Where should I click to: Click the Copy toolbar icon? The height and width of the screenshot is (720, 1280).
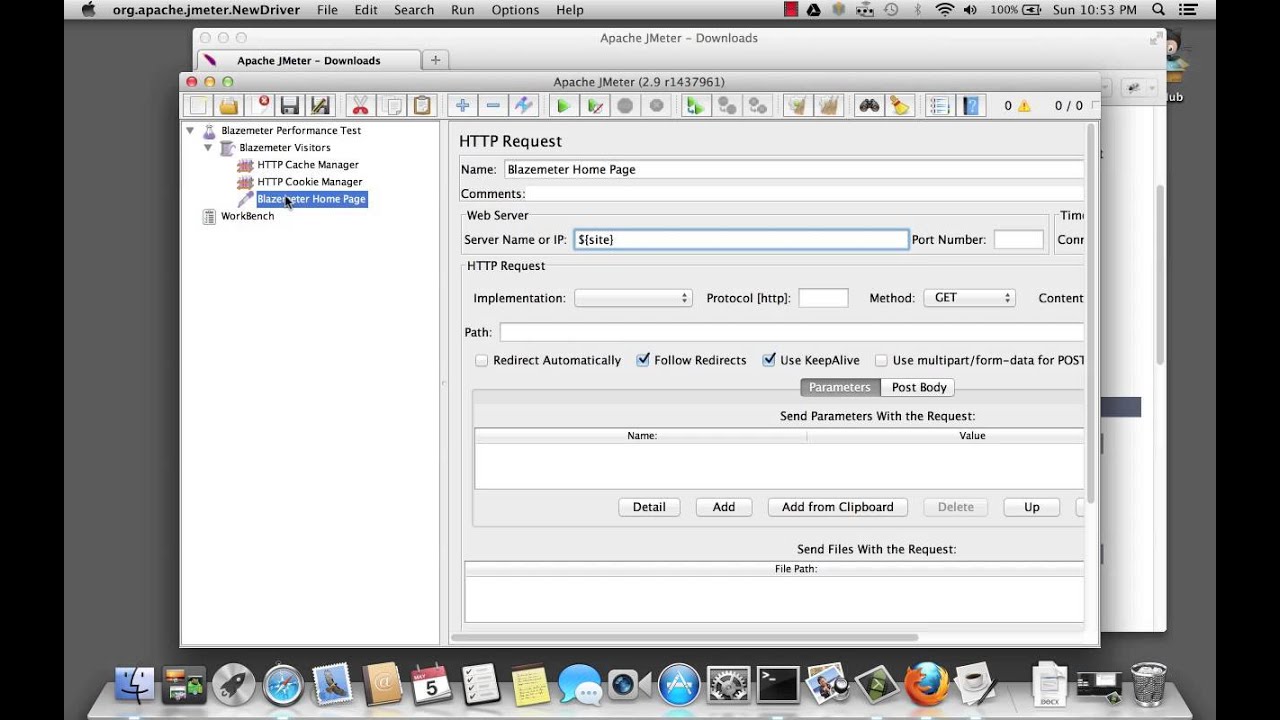pyautogui.click(x=393, y=105)
